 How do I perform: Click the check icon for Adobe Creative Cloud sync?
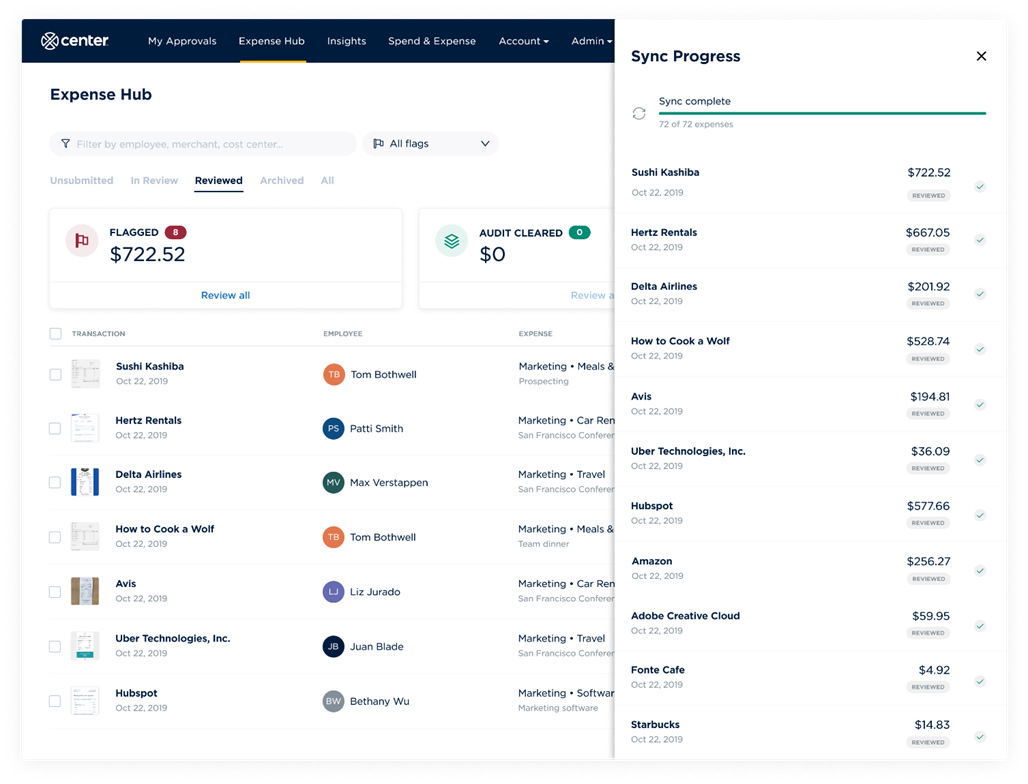coord(980,626)
